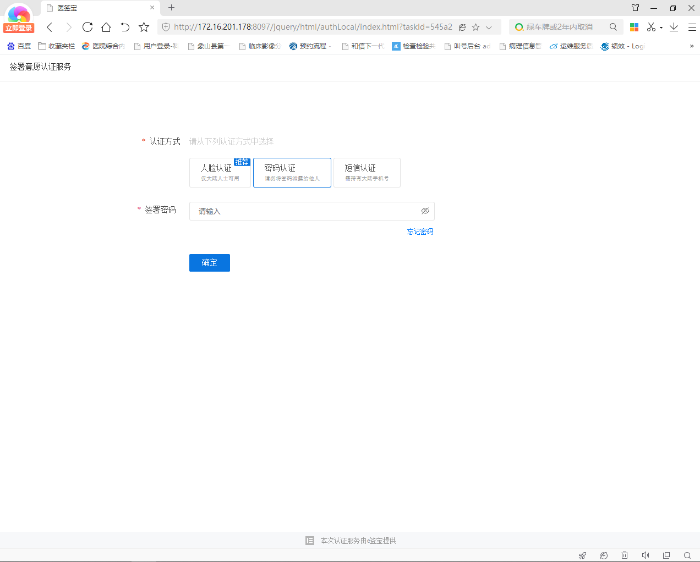Toggle password visibility eye icon
700x562 pixels.
coord(425,211)
